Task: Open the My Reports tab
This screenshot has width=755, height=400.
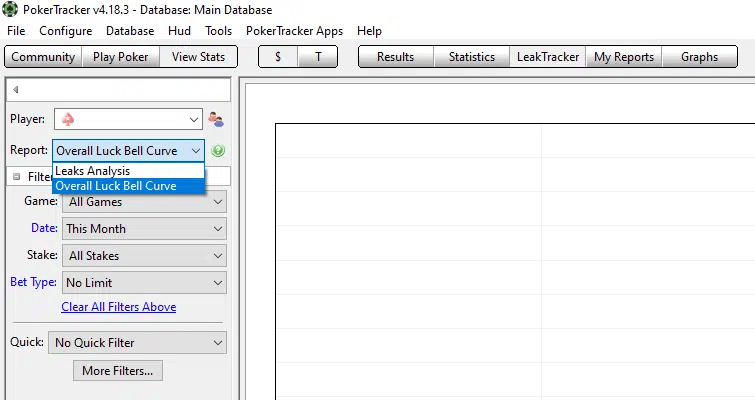Action: (x=624, y=57)
